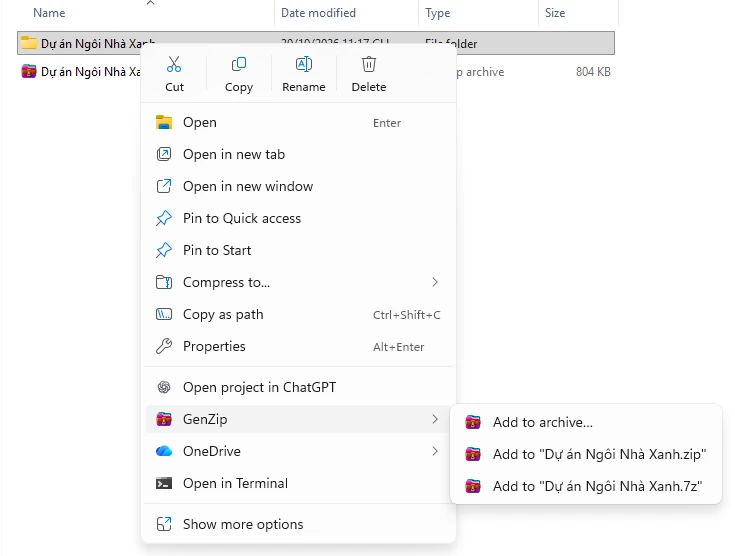Viewport: 735px width, 556px height.
Task: Click the Rename icon
Action: click(304, 64)
